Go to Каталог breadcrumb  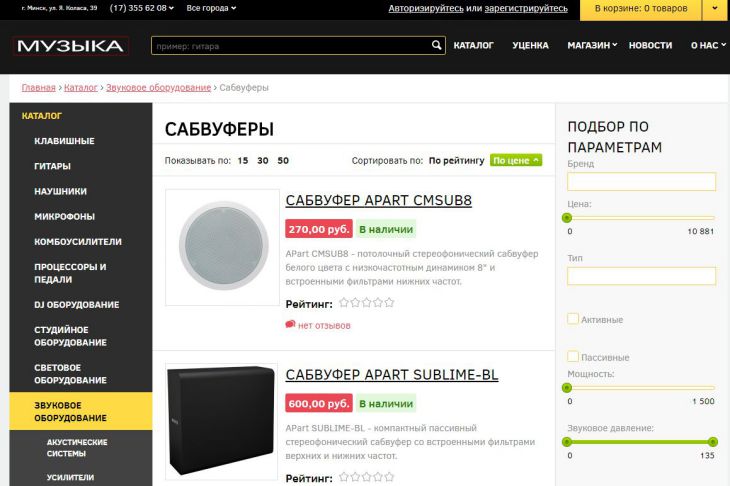point(81,87)
